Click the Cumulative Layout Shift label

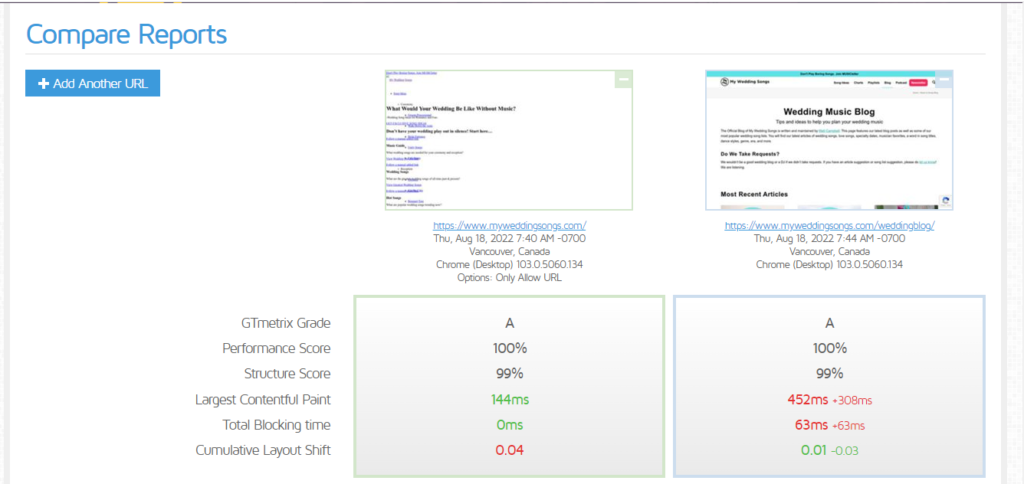tap(263, 450)
